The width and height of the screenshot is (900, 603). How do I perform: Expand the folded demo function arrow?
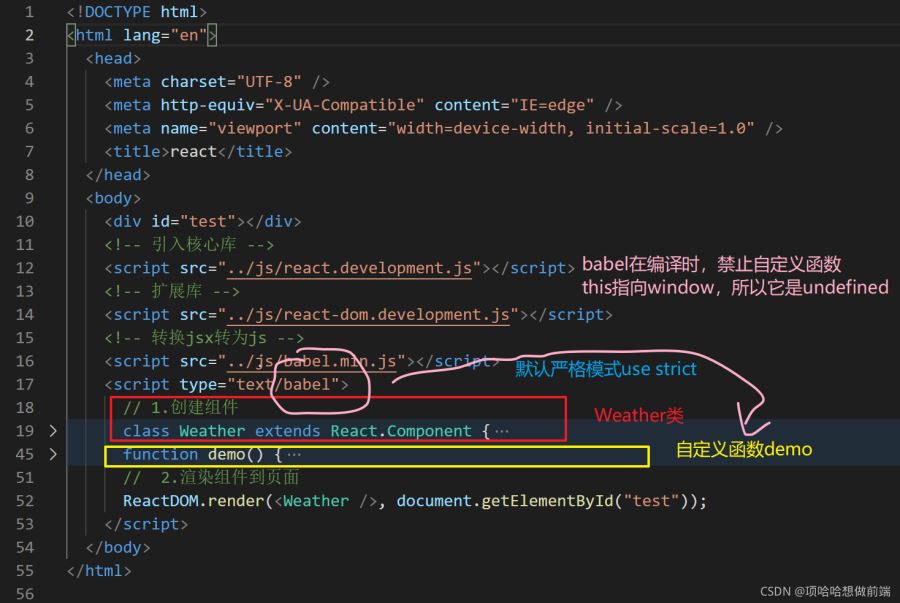53,454
